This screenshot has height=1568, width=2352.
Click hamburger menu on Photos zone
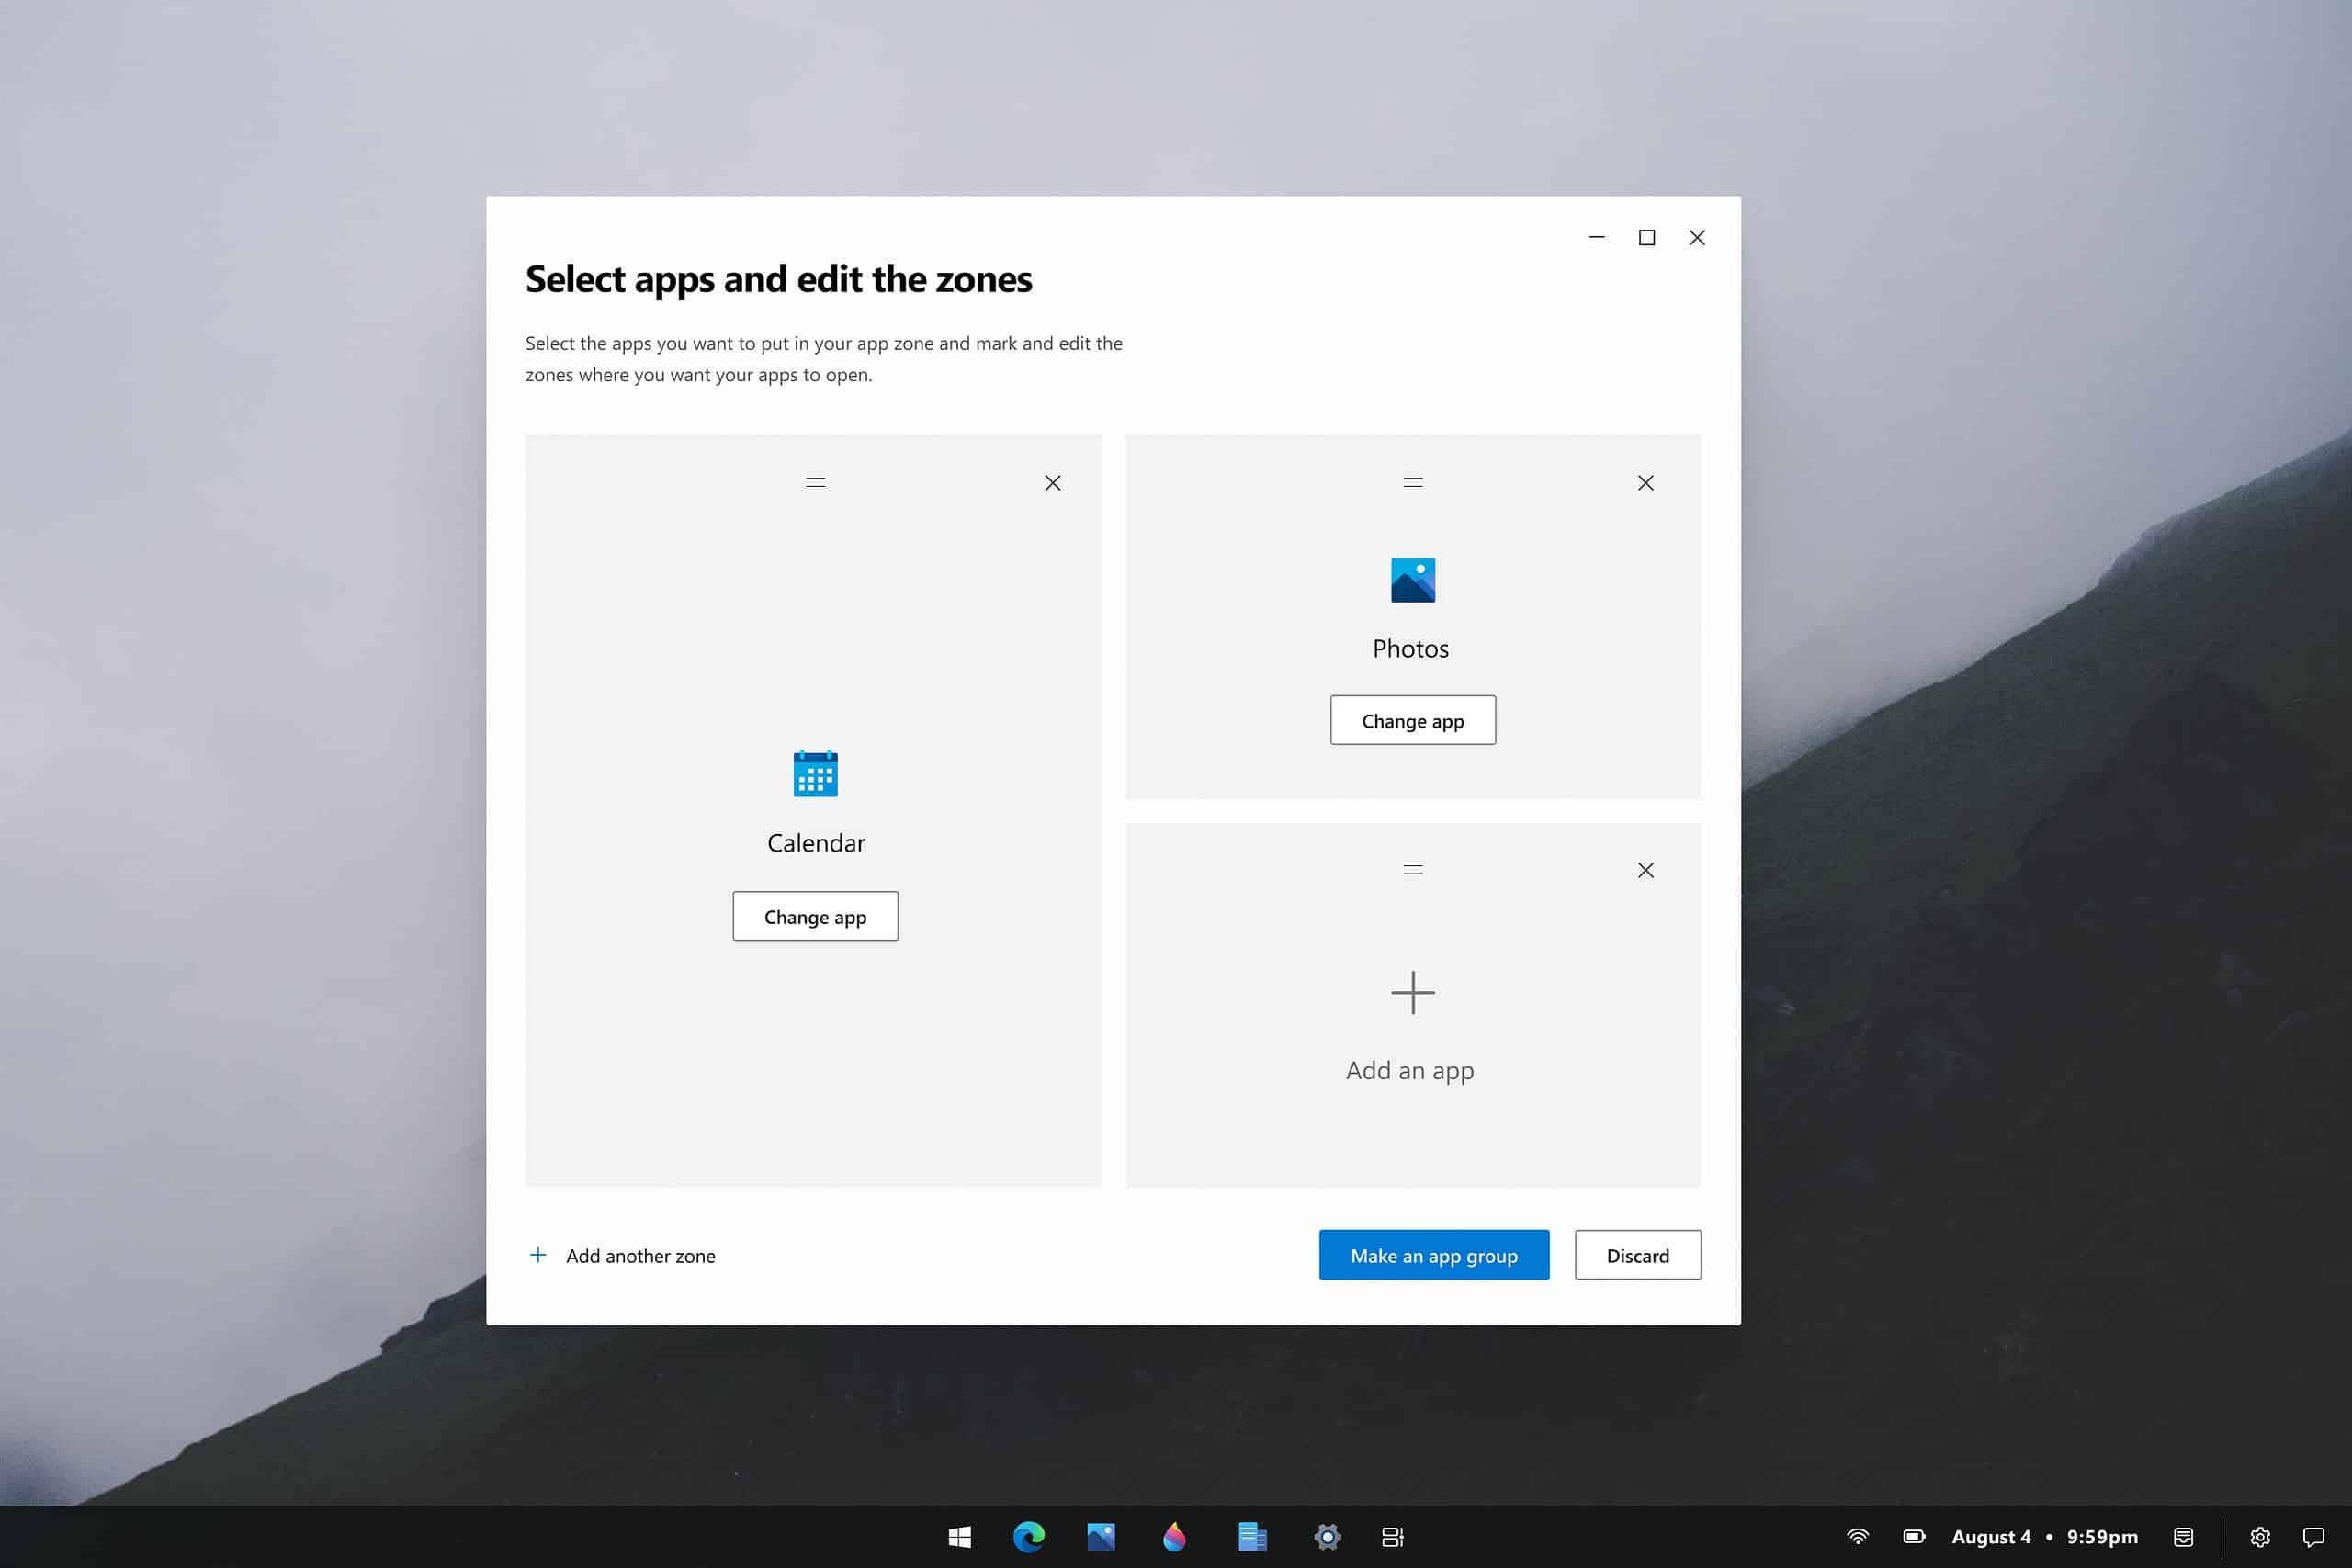pos(1412,481)
